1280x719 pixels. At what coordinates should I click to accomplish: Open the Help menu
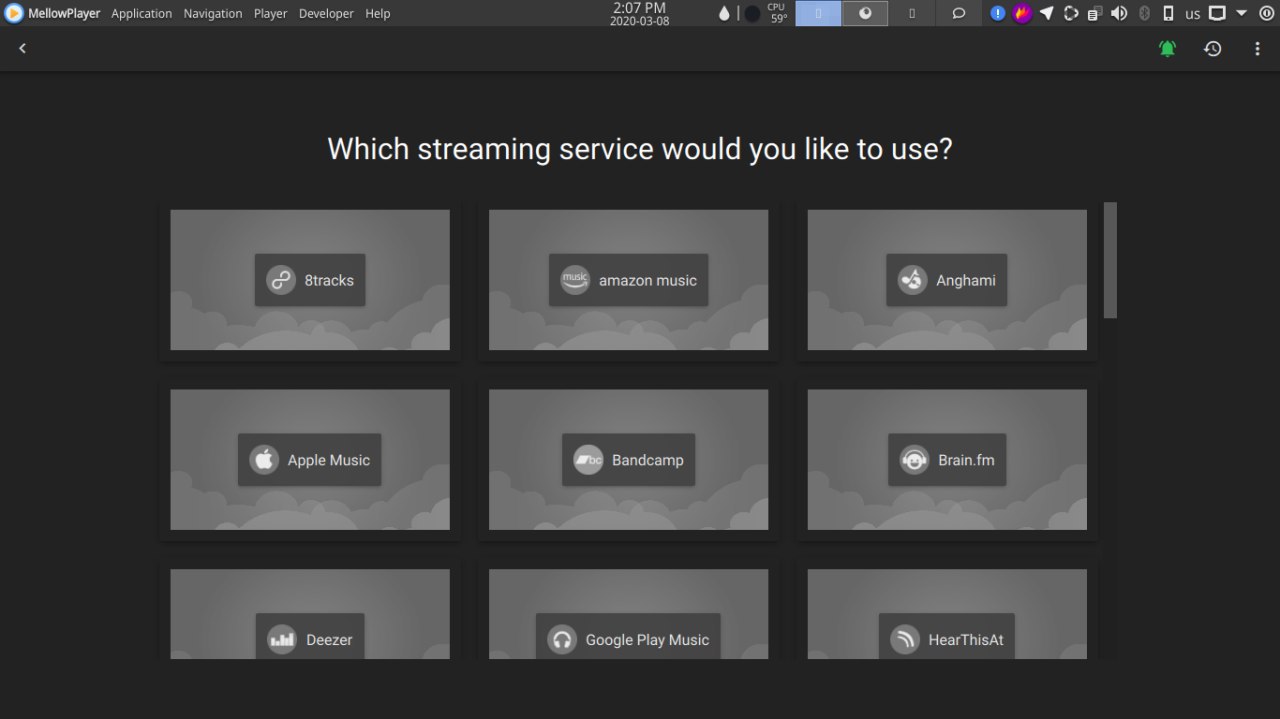tap(378, 13)
